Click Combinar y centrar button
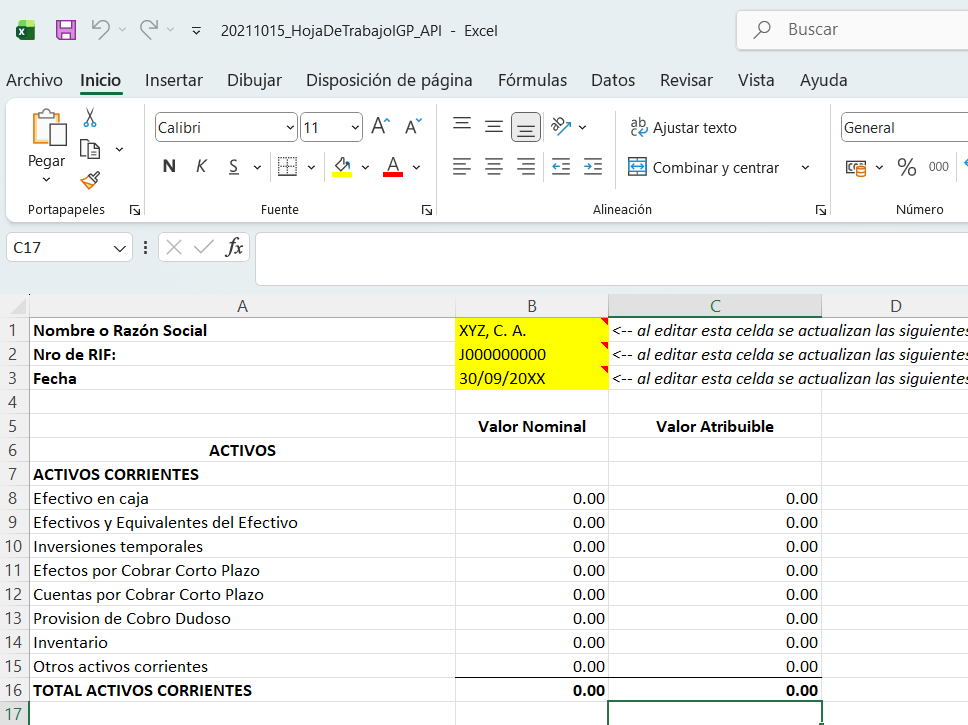 pyautogui.click(x=704, y=168)
